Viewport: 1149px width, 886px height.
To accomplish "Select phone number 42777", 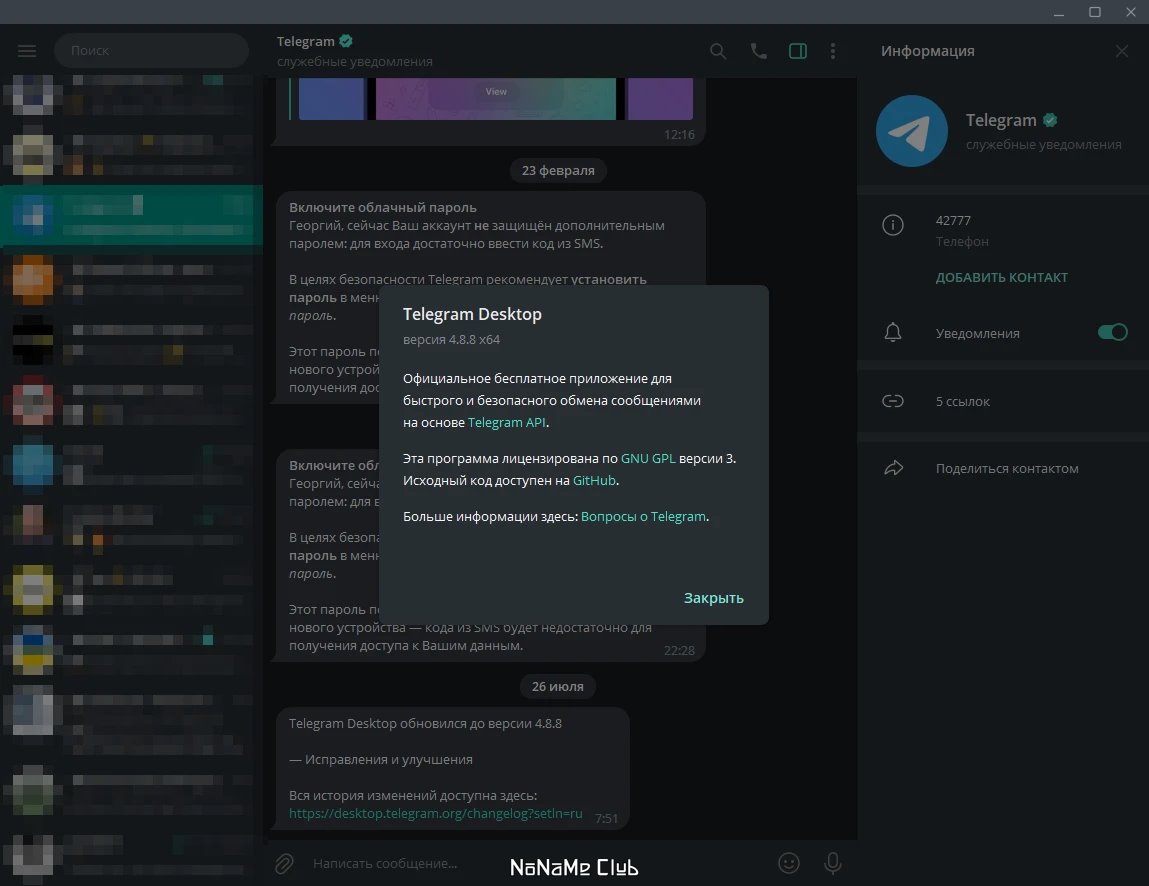I will point(953,221).
